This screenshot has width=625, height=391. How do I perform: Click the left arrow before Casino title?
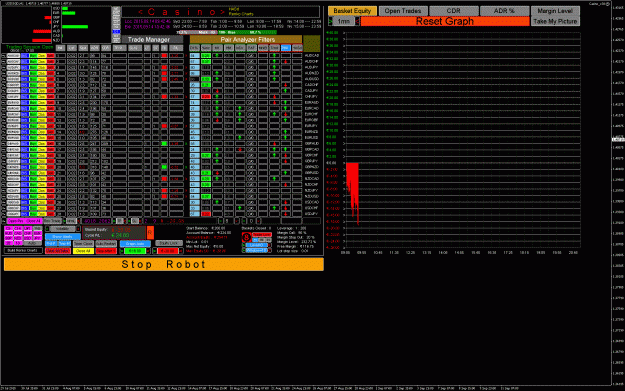coord(140,12)
